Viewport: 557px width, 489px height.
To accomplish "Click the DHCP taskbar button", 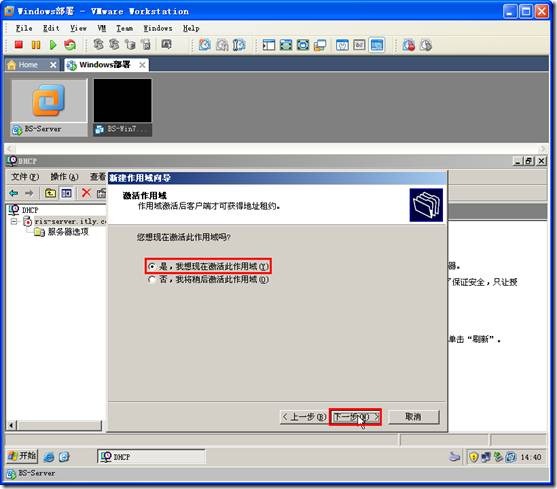I will click(x=151, y=457).
